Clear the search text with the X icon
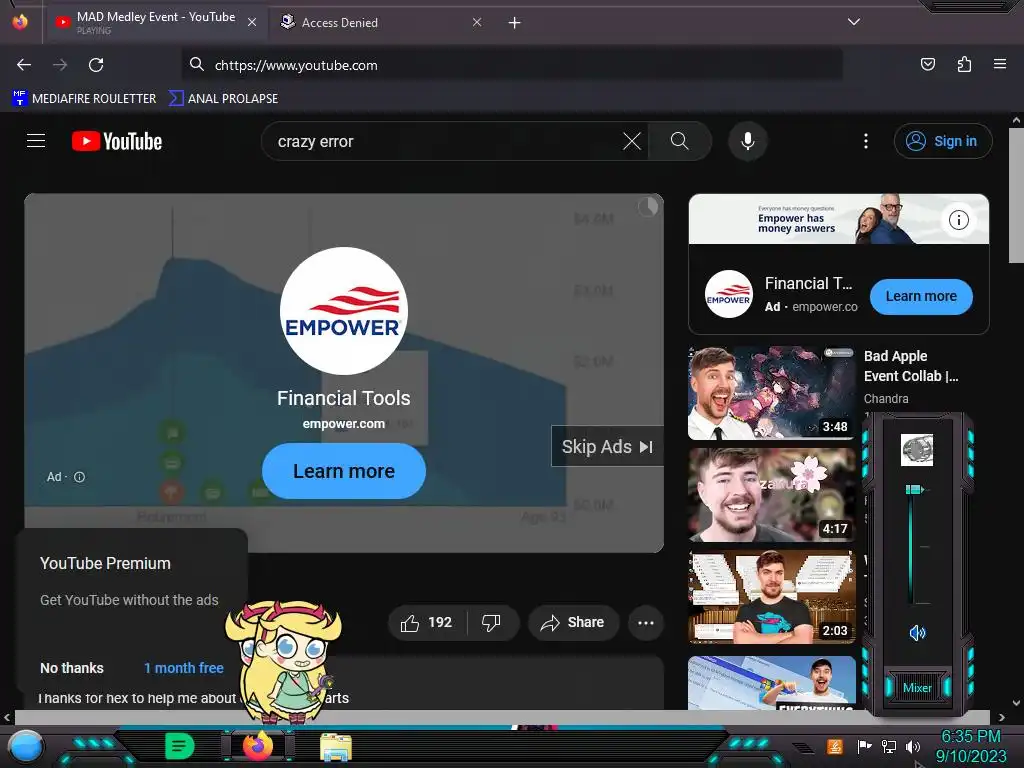Screen dimensions: 1024x768 [632, 141]
